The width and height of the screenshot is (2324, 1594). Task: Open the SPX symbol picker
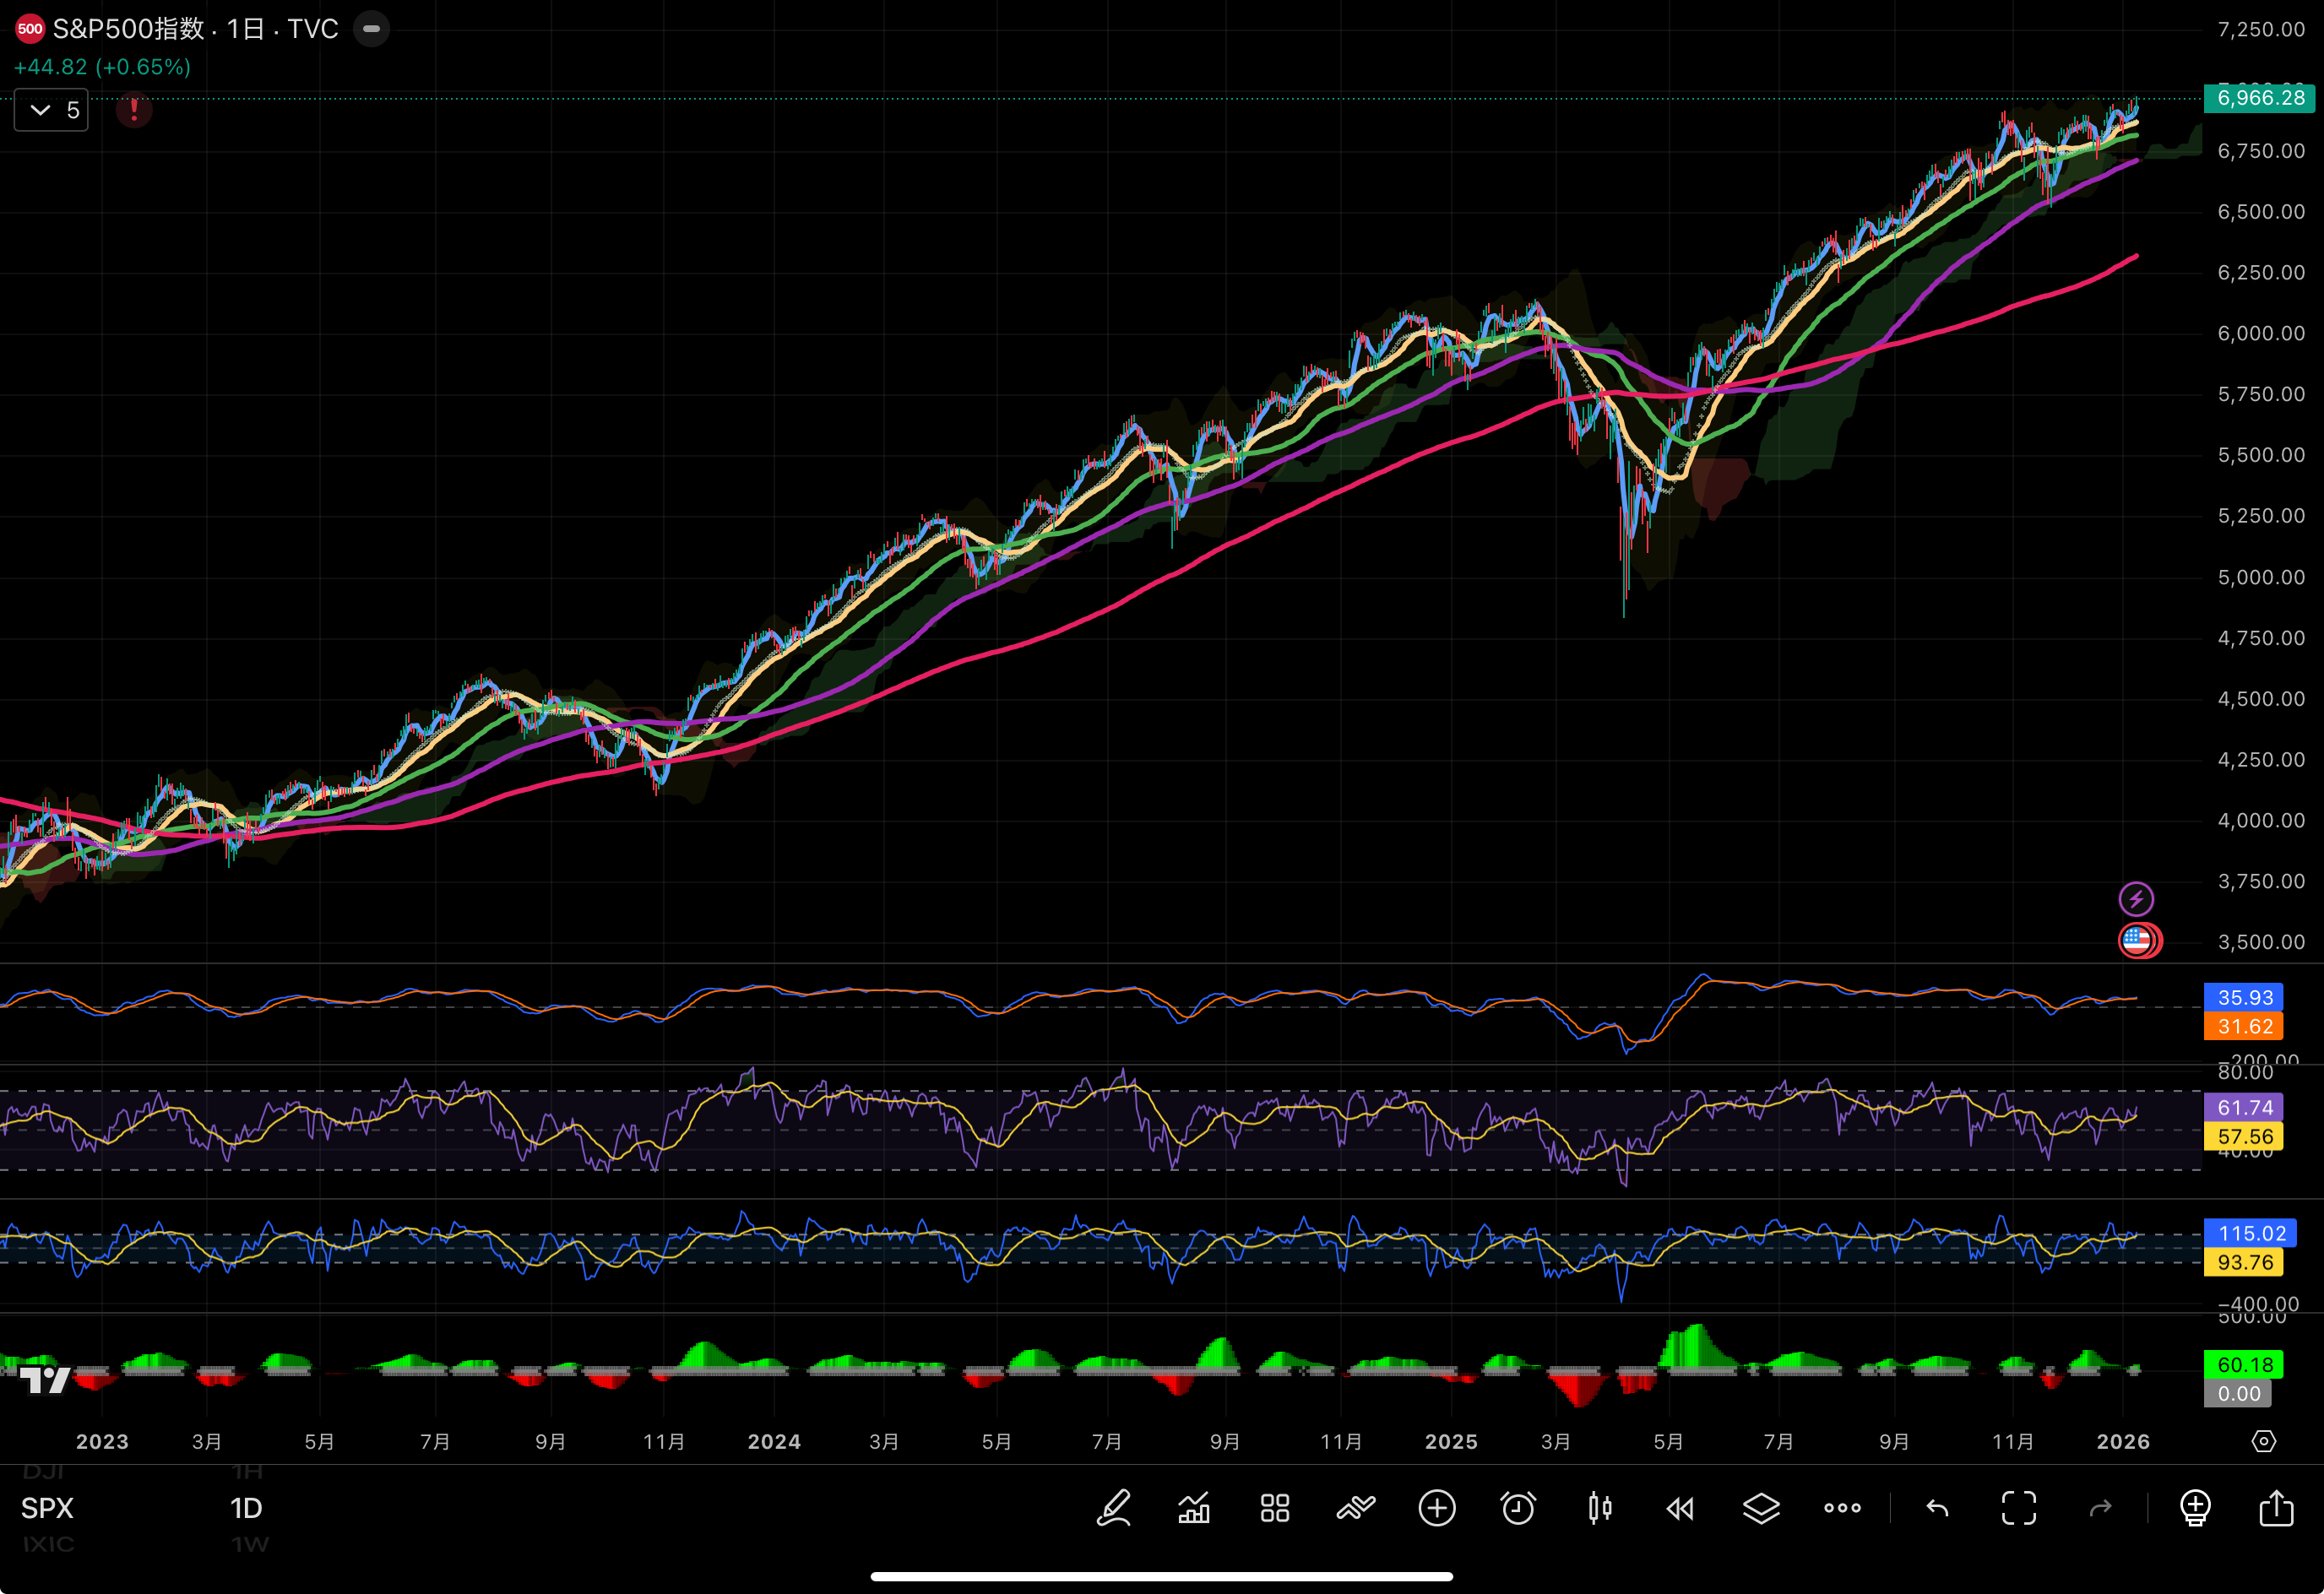(x=47, y=1508)
